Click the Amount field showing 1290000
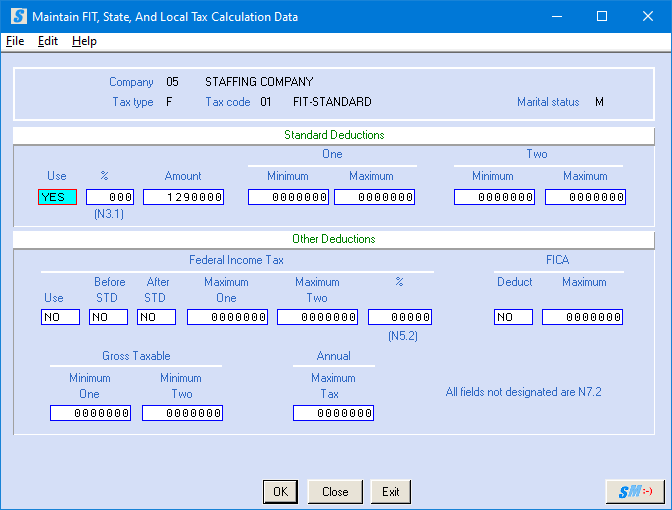 (183, 197)
